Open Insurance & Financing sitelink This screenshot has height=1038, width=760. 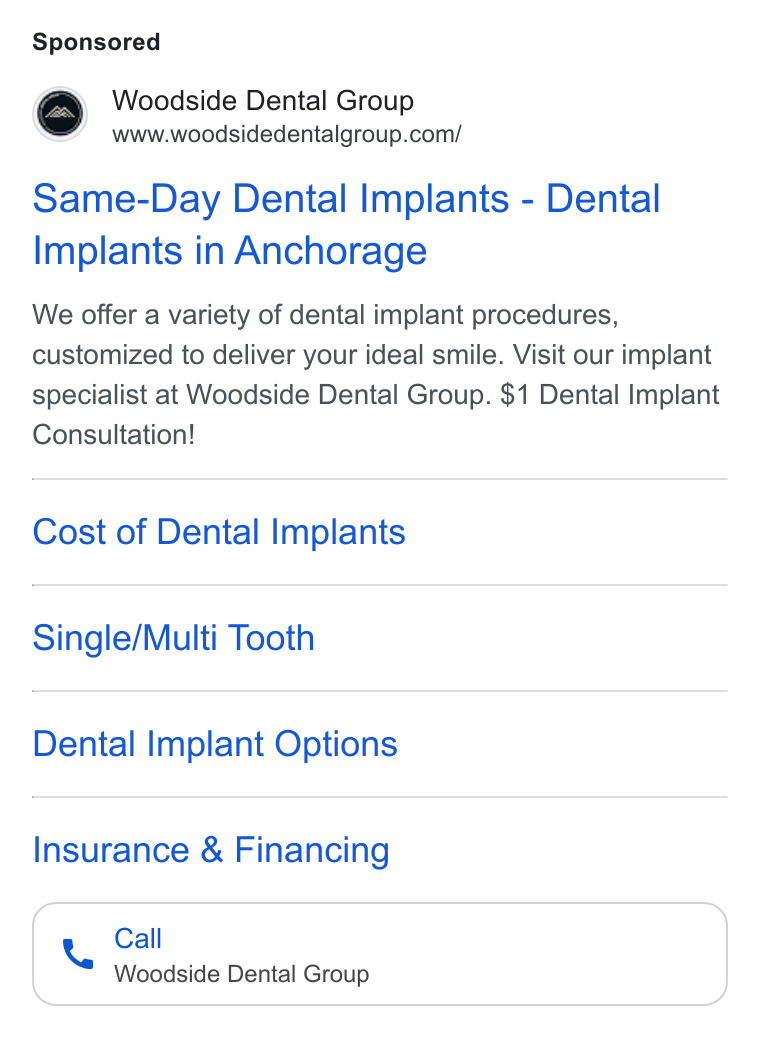point(211,850)
